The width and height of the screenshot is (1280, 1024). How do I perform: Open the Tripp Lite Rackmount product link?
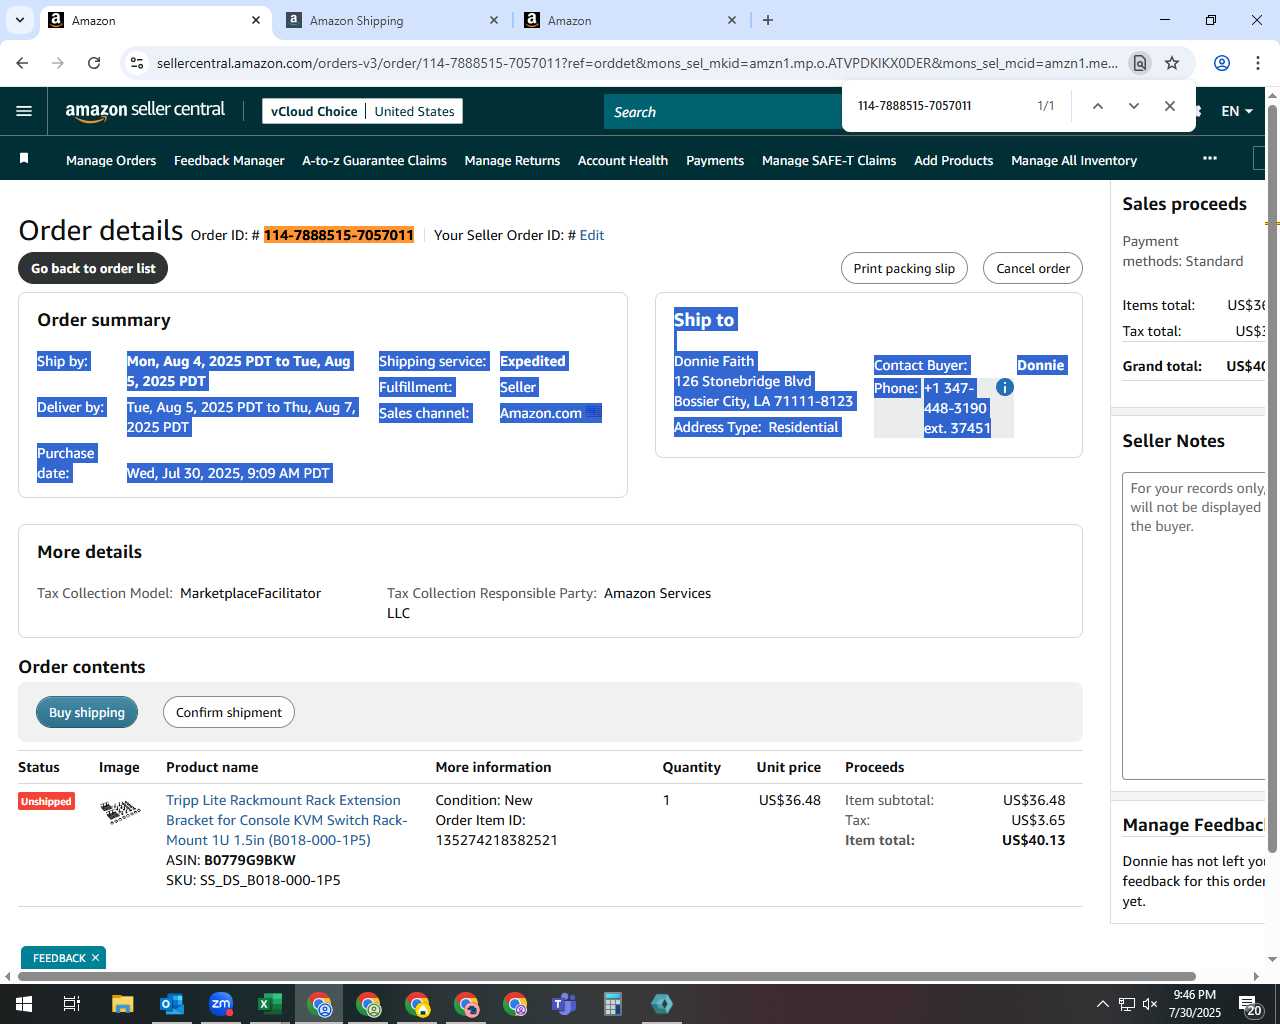(287, 820)
